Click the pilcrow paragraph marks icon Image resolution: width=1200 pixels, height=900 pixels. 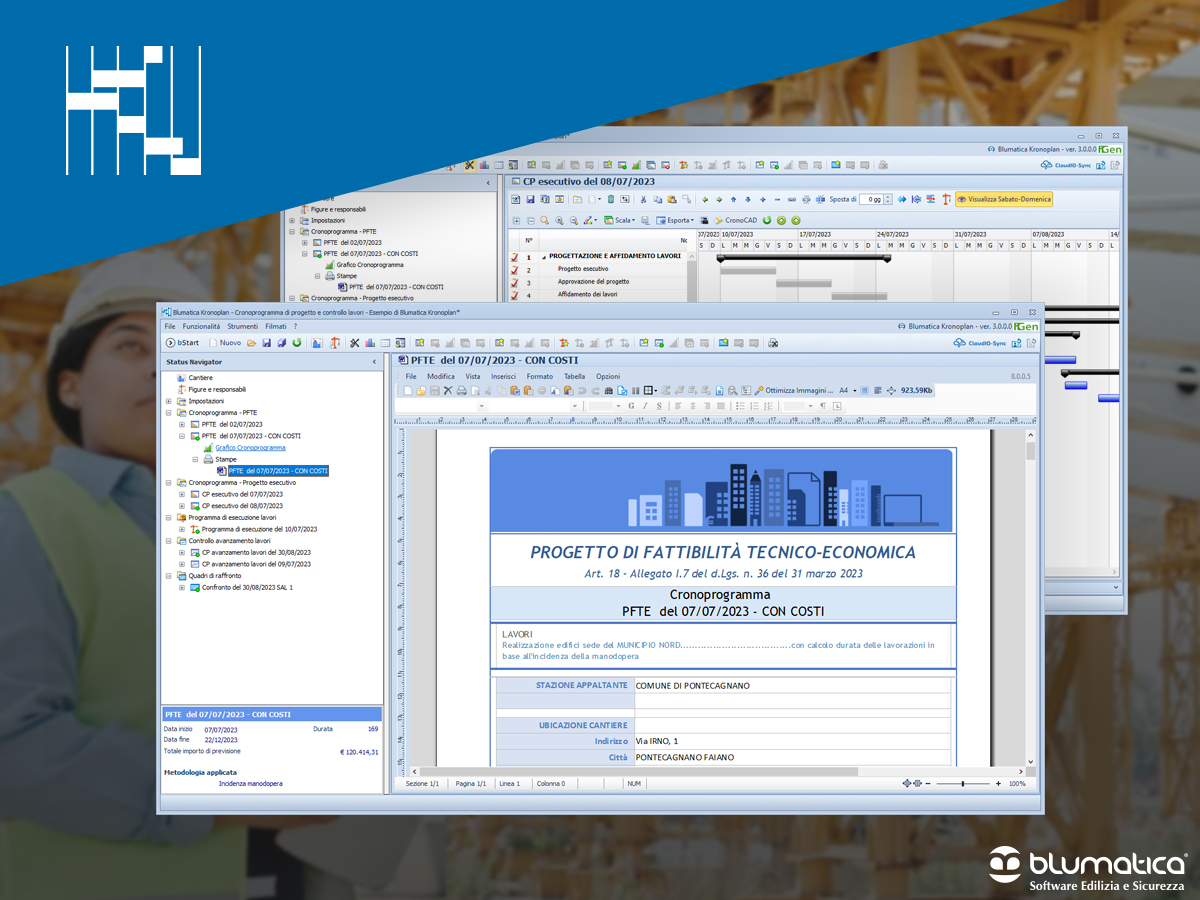coord(823,406)
